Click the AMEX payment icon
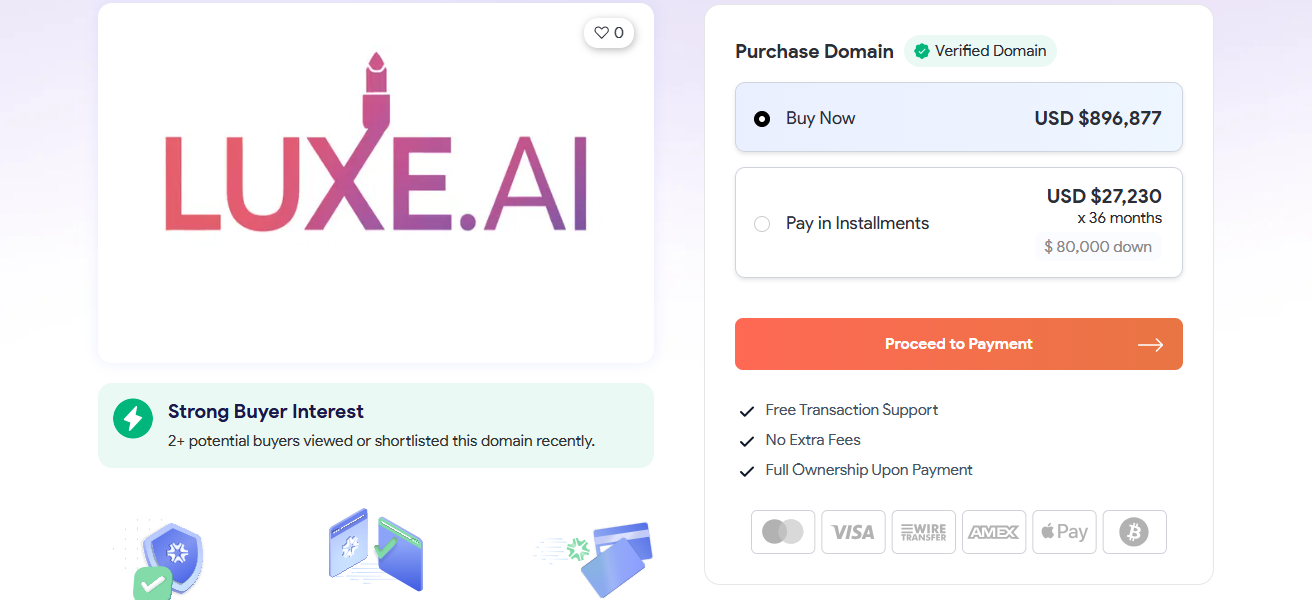The width and height of the screenshot is (1312, 600). 994,531
